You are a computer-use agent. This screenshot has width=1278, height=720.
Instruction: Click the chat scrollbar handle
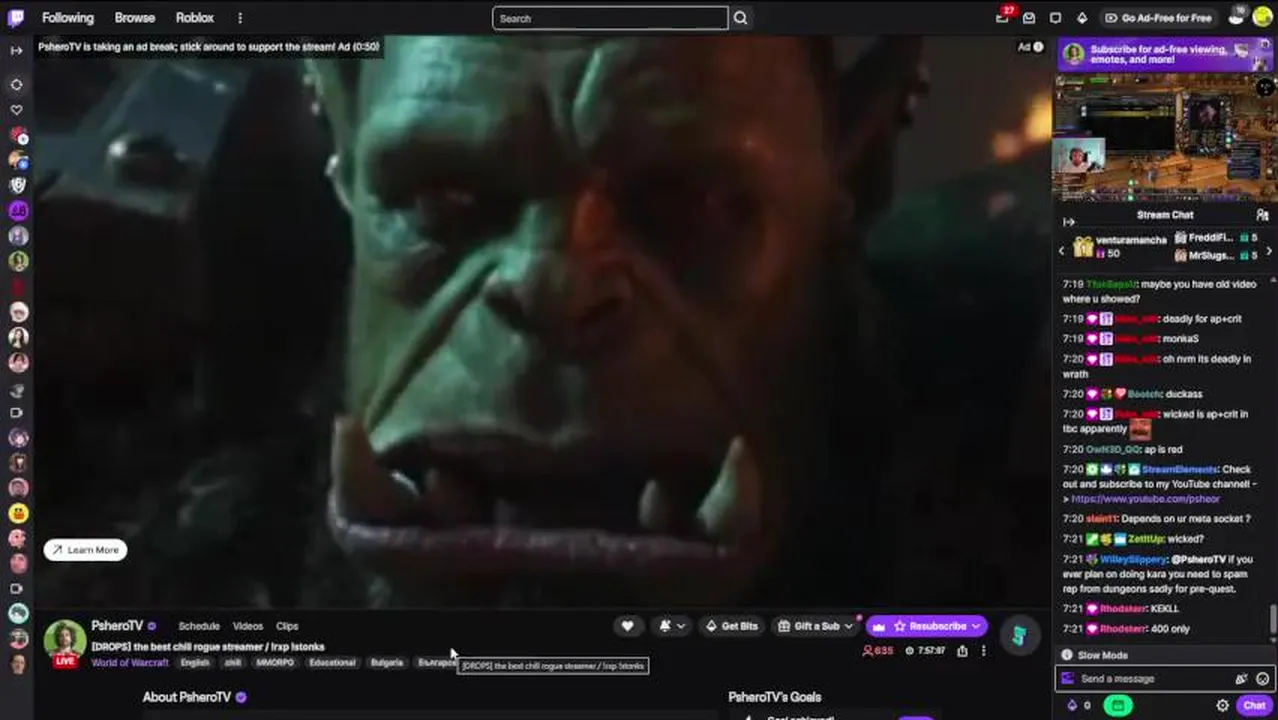1273,618
